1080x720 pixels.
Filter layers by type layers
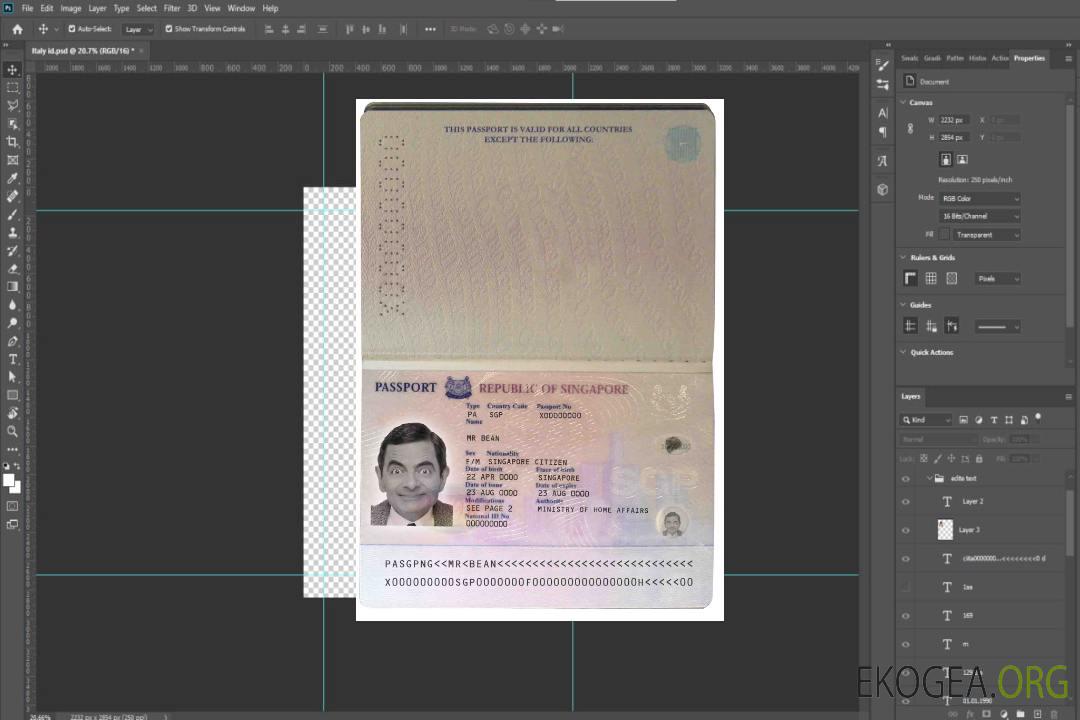[x=994, y=420]
